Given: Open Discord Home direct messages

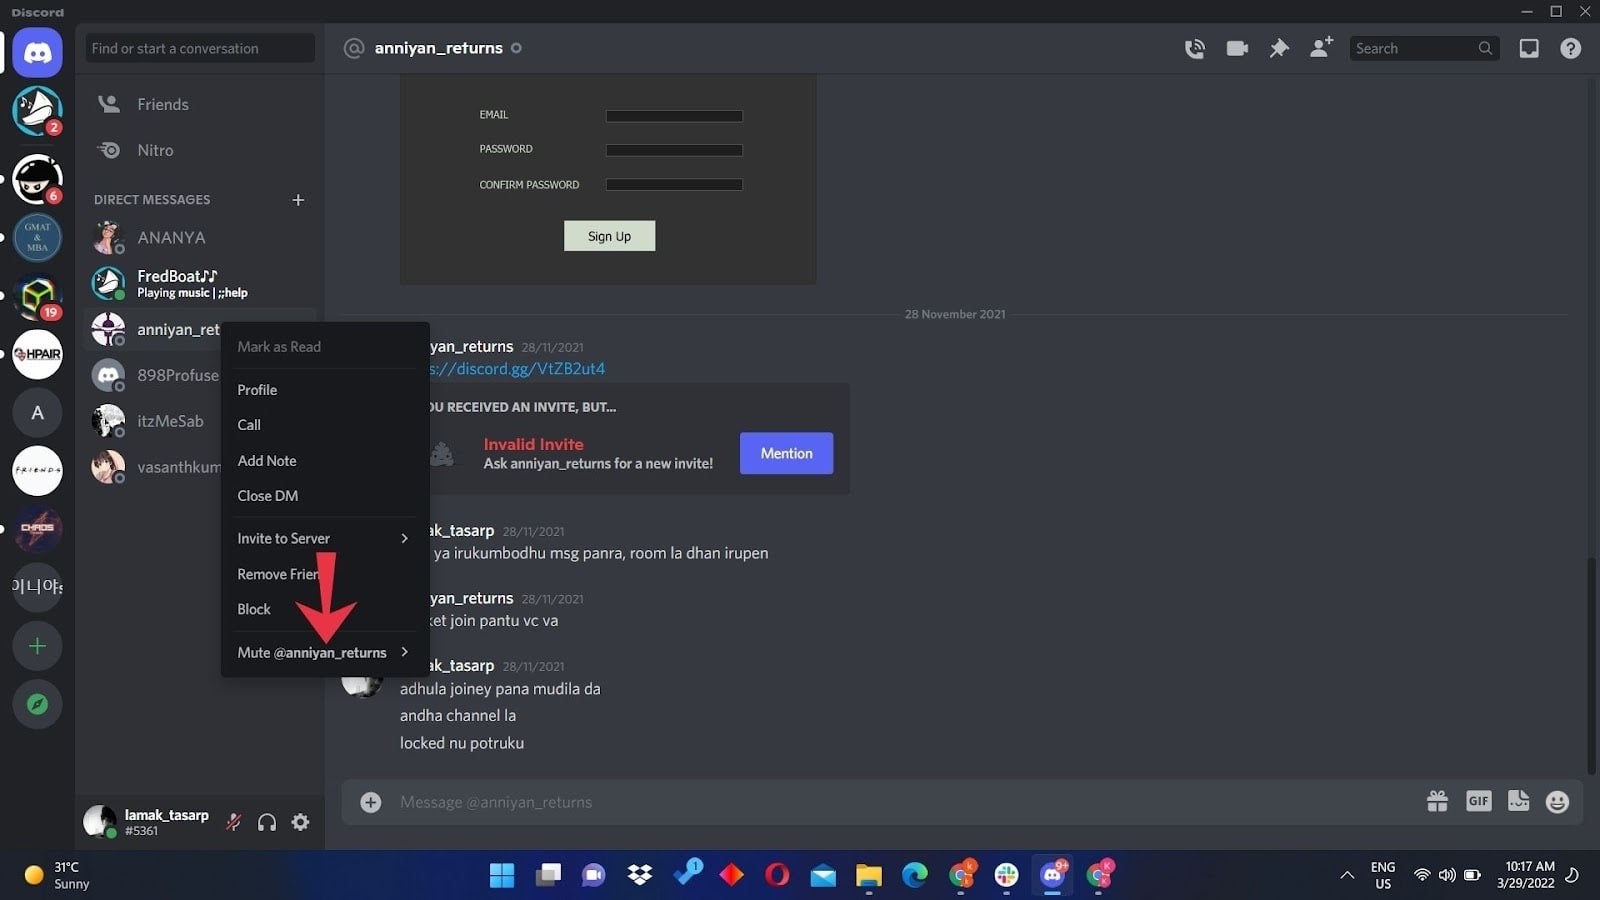Looking at the screenshot, I should tap(38, 52).
